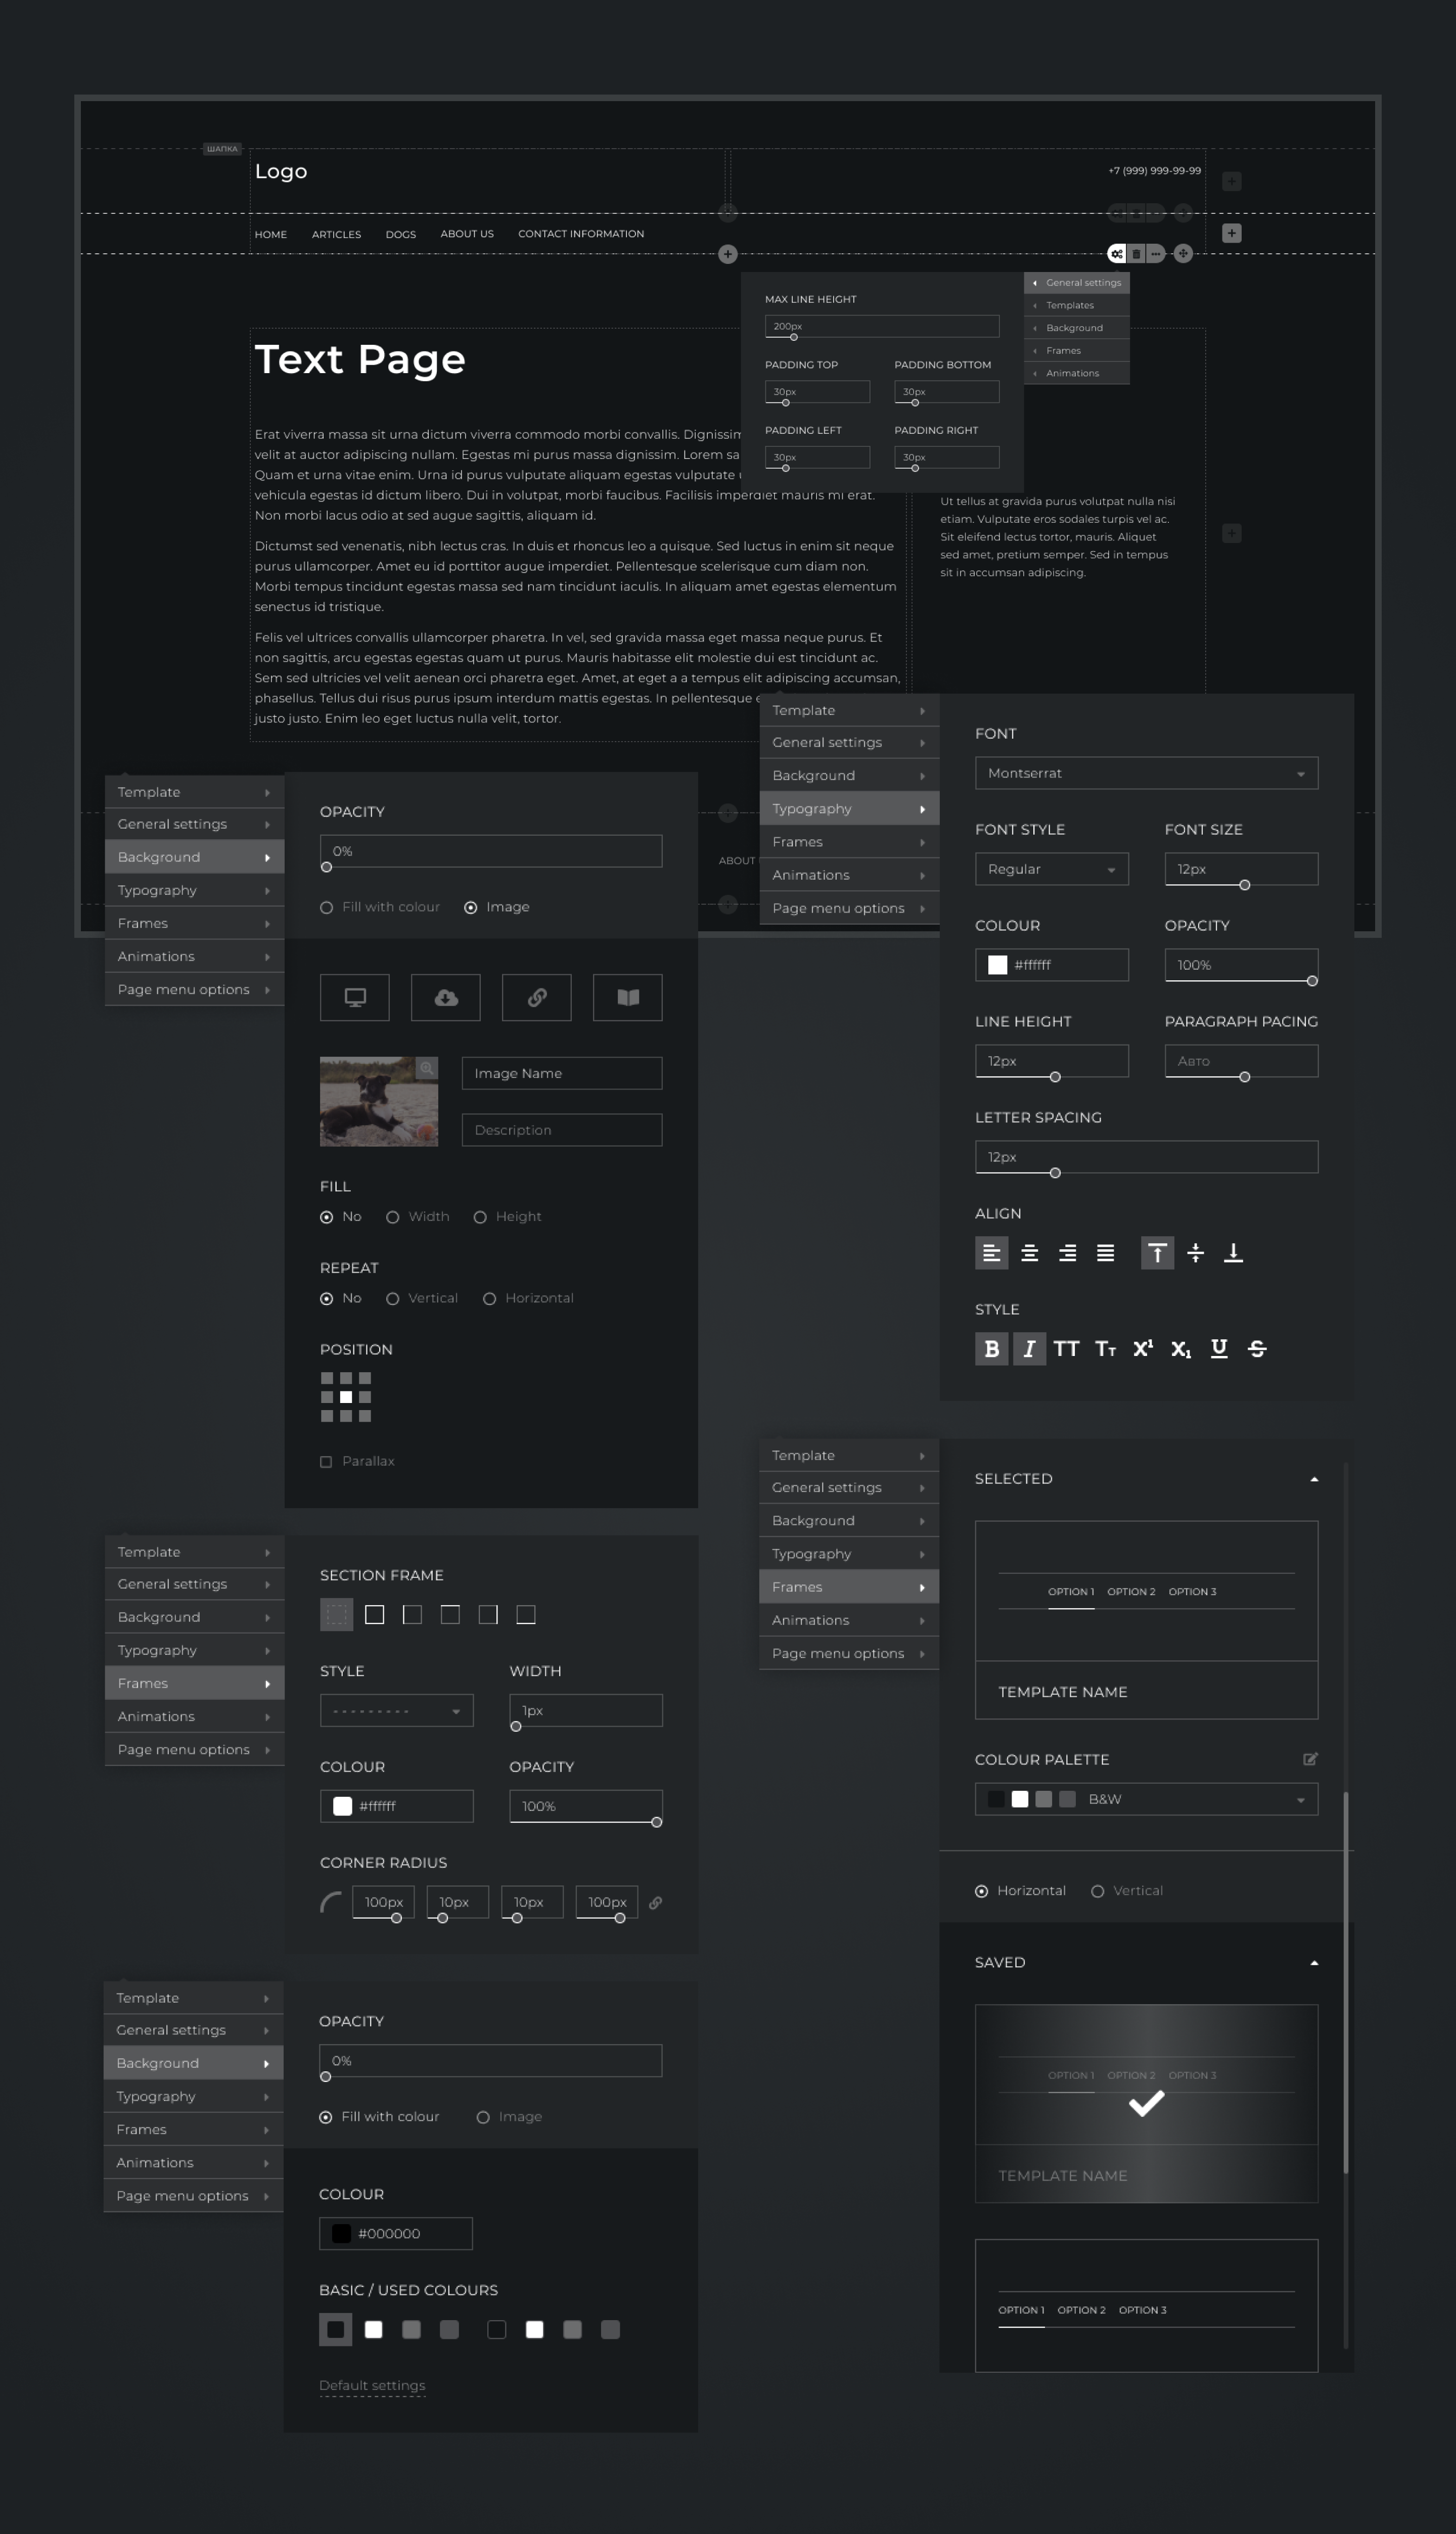Collapse the SELECTED section arrow

click(x=1314, y=1479)
